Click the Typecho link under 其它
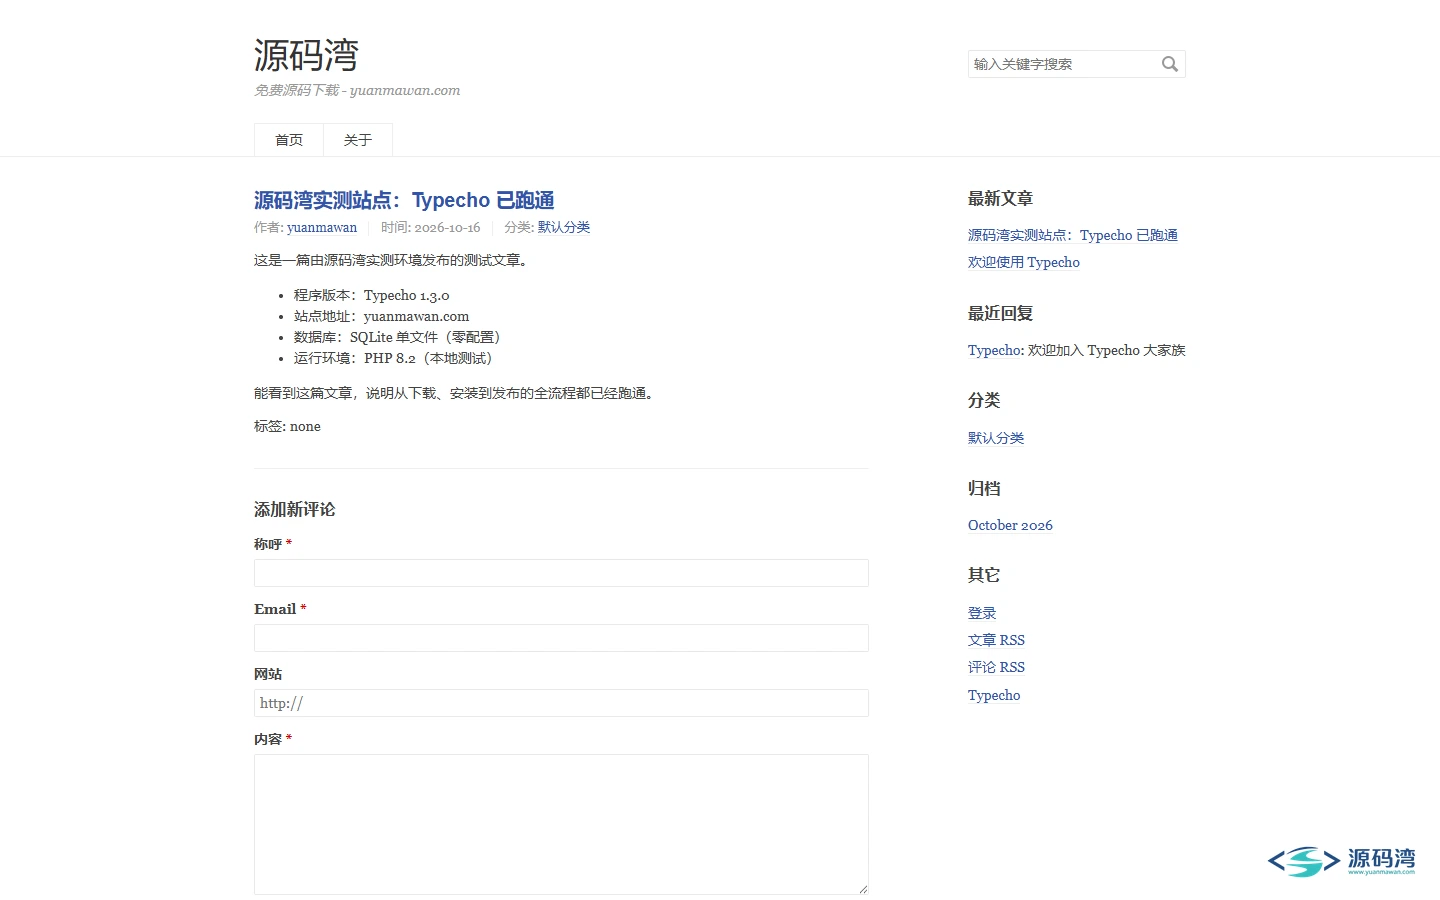1440x900 pixels. coord(994,695)
